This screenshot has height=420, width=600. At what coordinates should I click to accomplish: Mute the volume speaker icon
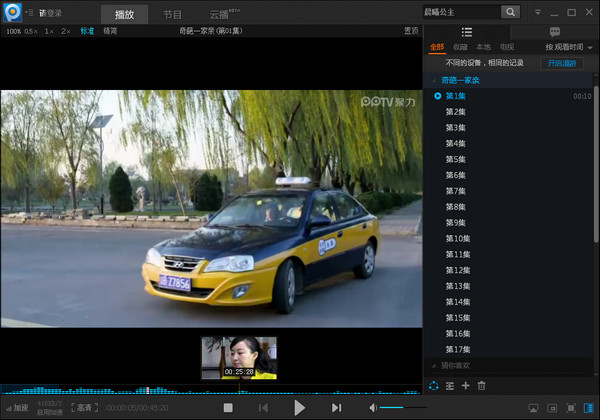pyautogui.click(x=373, y=408)
